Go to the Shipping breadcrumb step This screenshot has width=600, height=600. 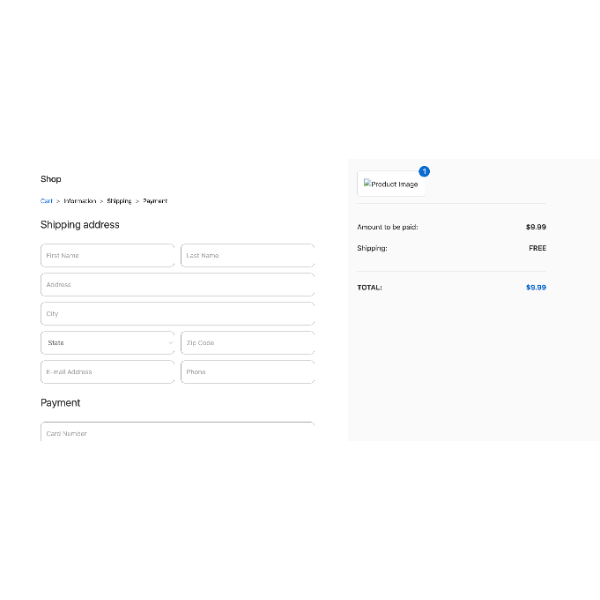pyautogui.click(x=119, y=201)
